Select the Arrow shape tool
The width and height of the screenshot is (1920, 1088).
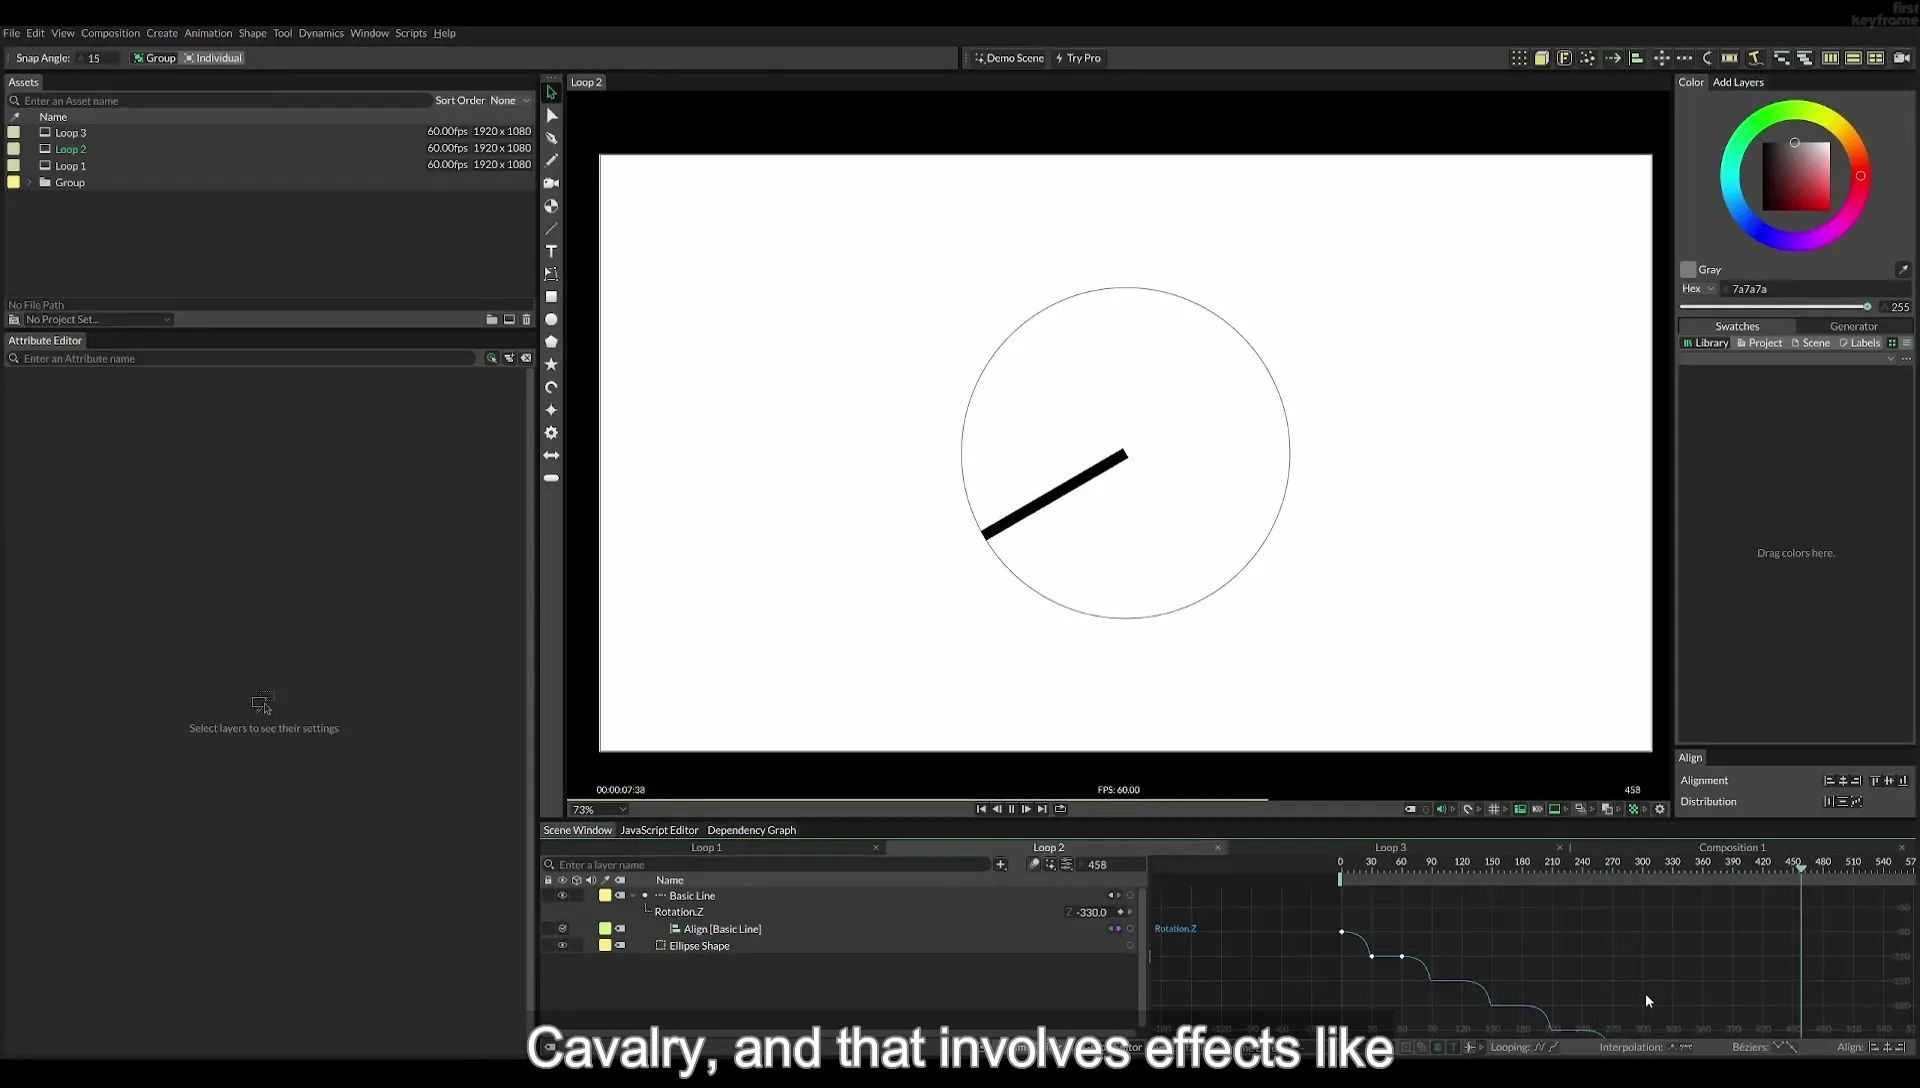[551, 455]
